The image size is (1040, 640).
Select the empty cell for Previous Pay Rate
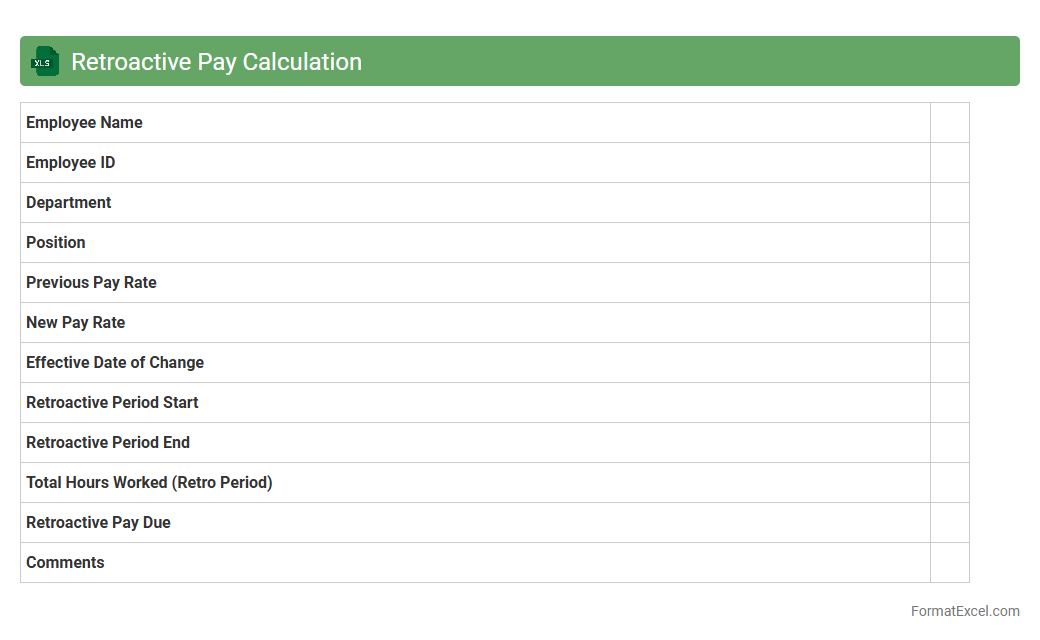[x=949, y=283]
